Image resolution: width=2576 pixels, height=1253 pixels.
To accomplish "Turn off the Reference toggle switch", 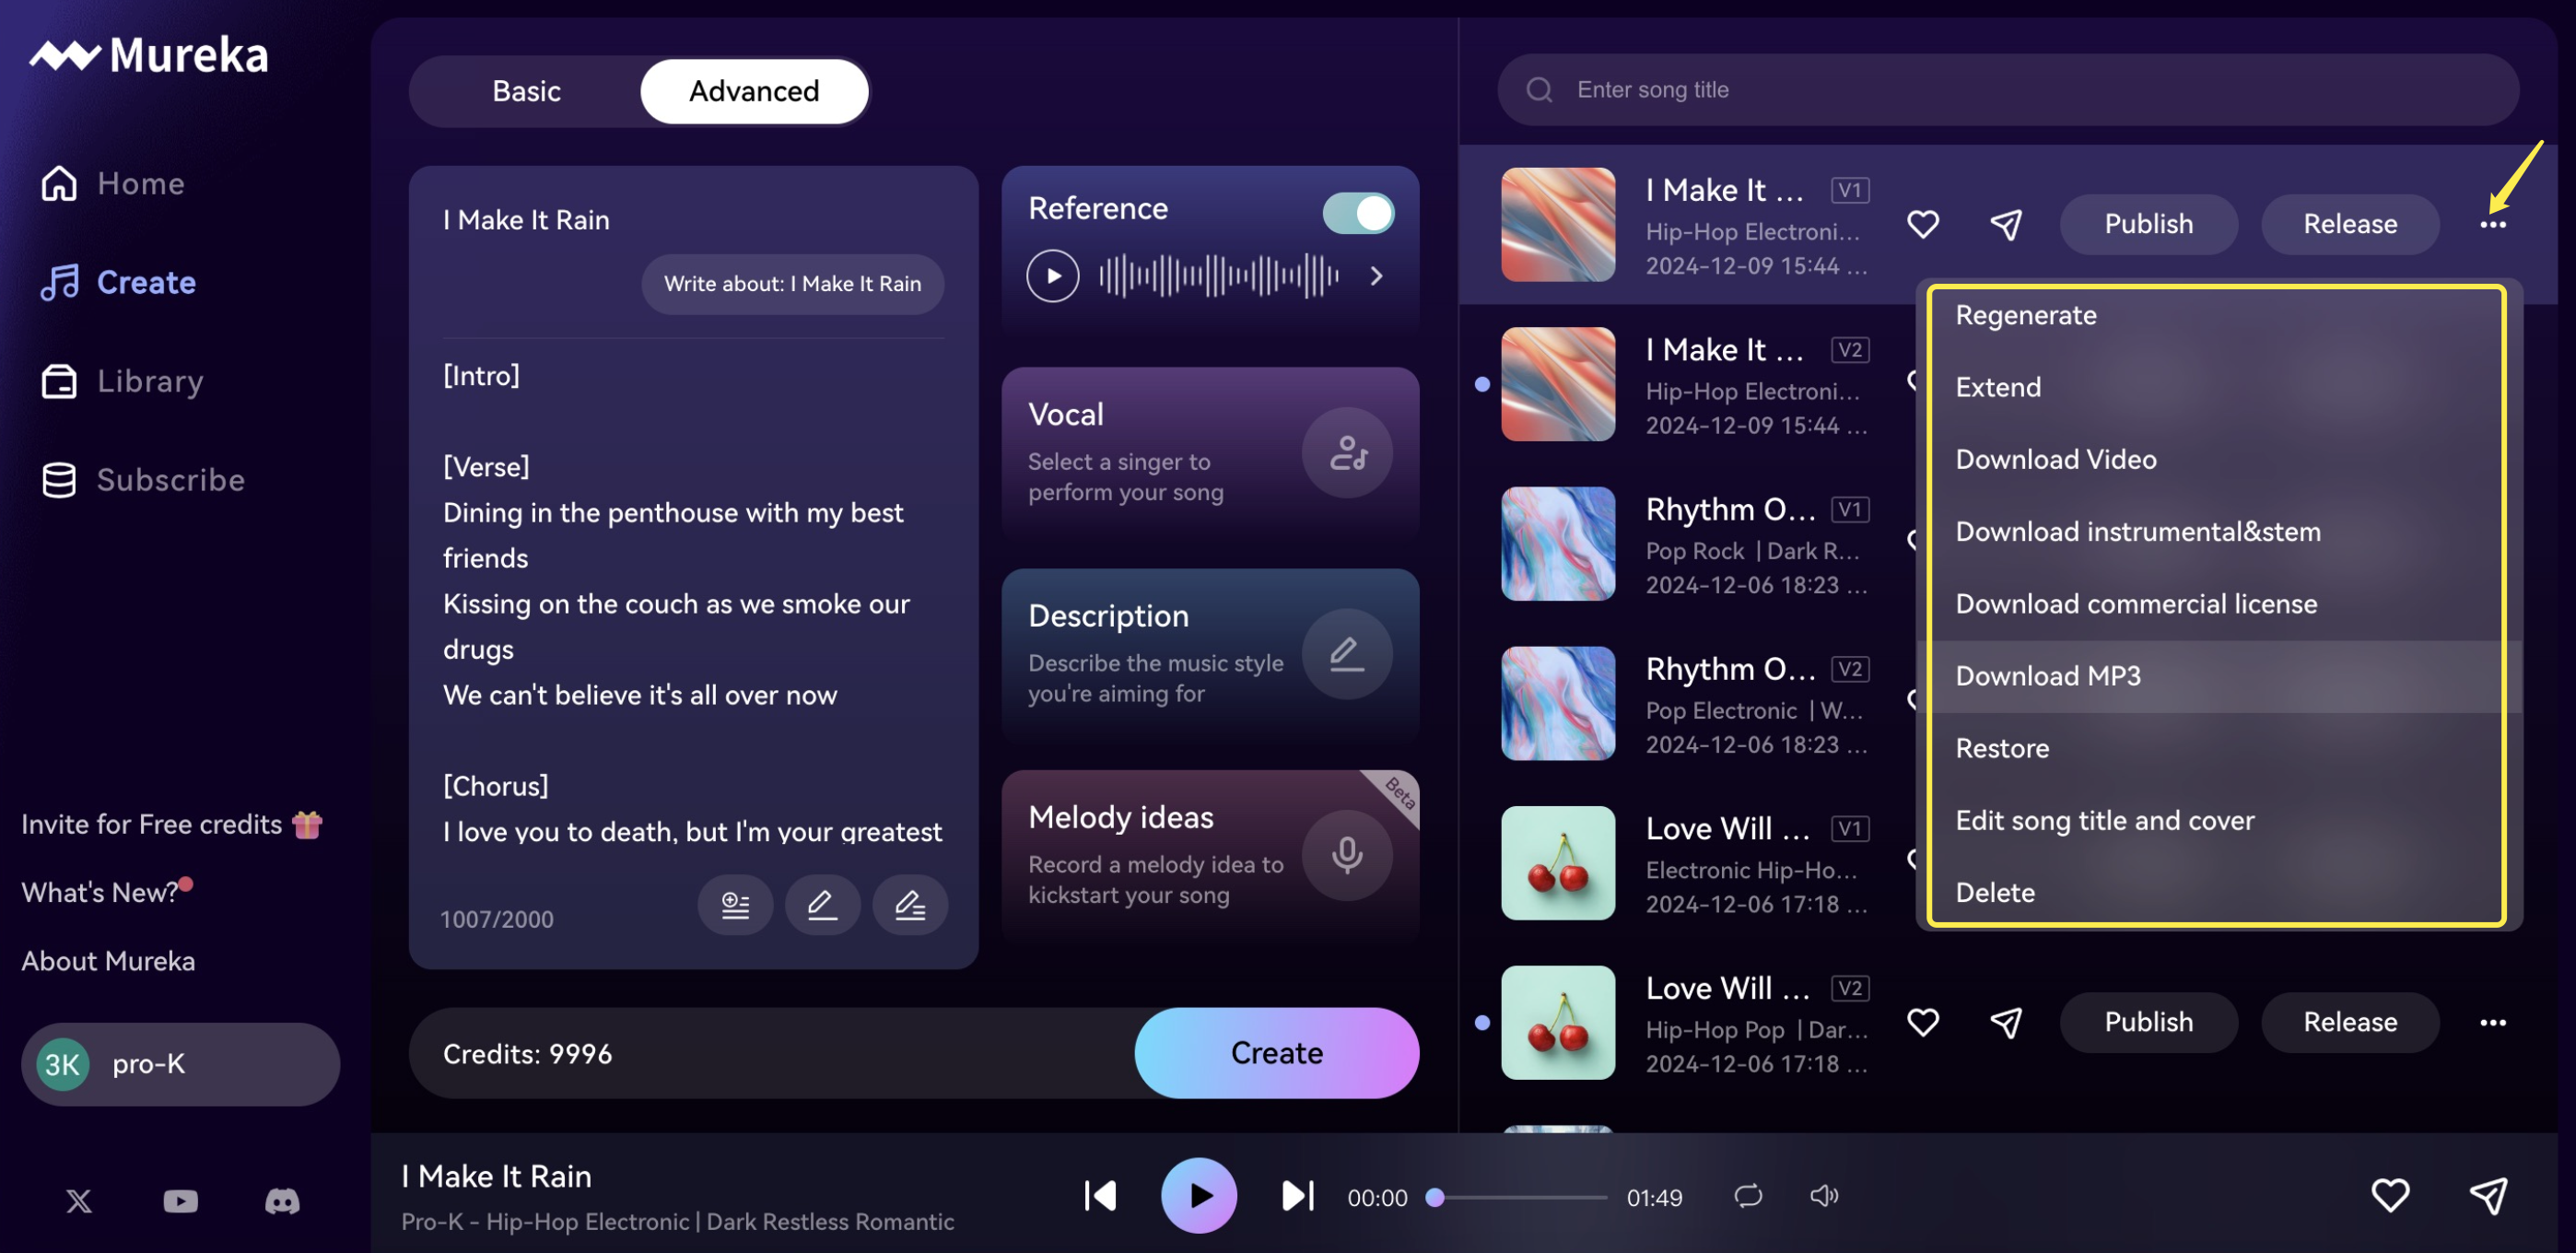I will click(x=1358, y=213).
